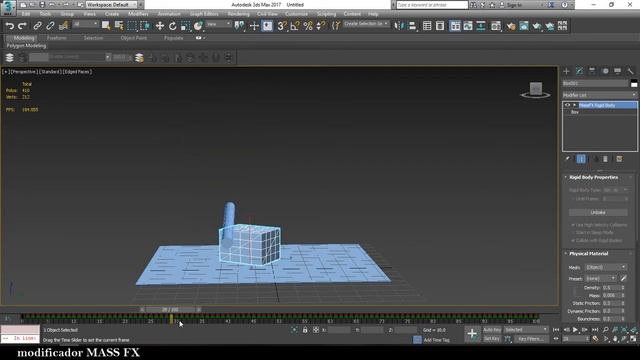Click the time slider handle
The width and height of the screenshot is (640, 360).
click(x=170, y=310)
